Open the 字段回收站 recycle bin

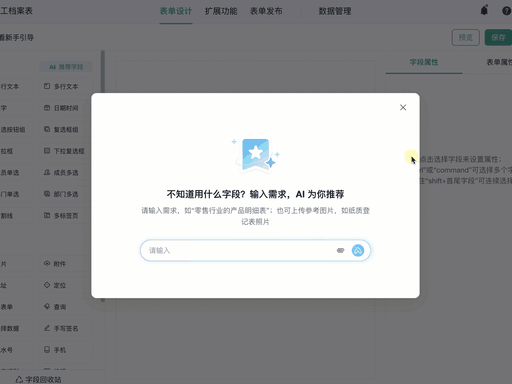pyautogui.click(x=39, y=380)
